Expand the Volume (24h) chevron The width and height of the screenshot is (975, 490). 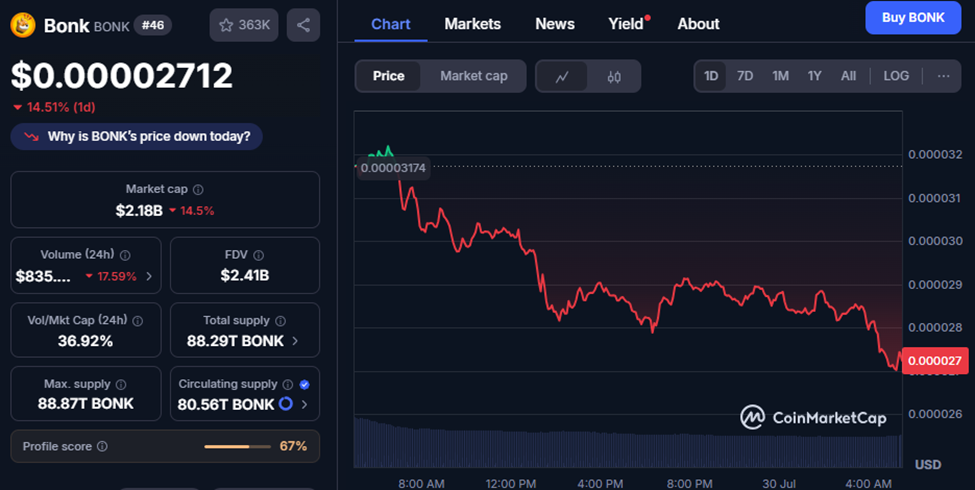pos(149,276)
